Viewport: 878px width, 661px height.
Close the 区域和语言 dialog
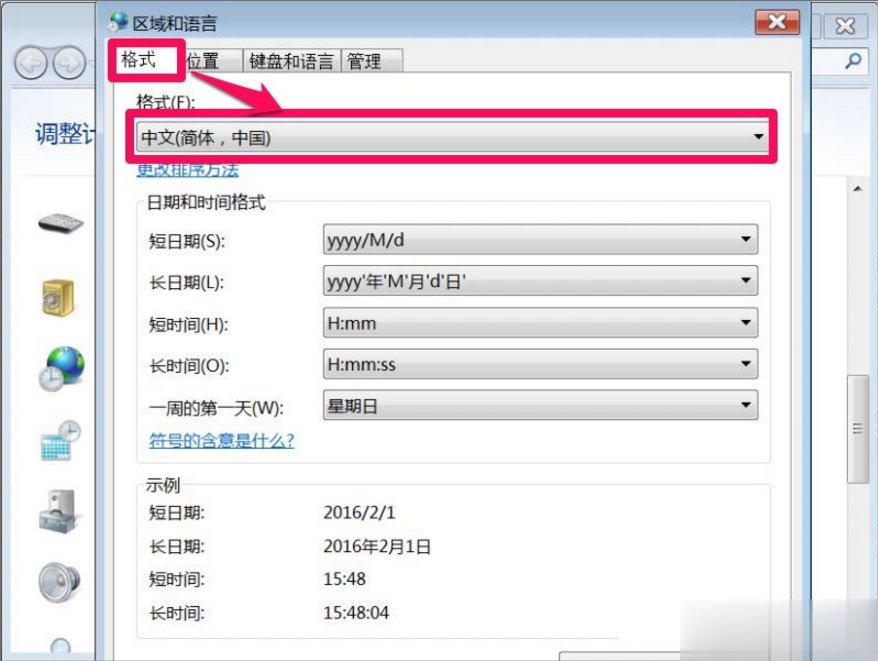pos(777,22)
